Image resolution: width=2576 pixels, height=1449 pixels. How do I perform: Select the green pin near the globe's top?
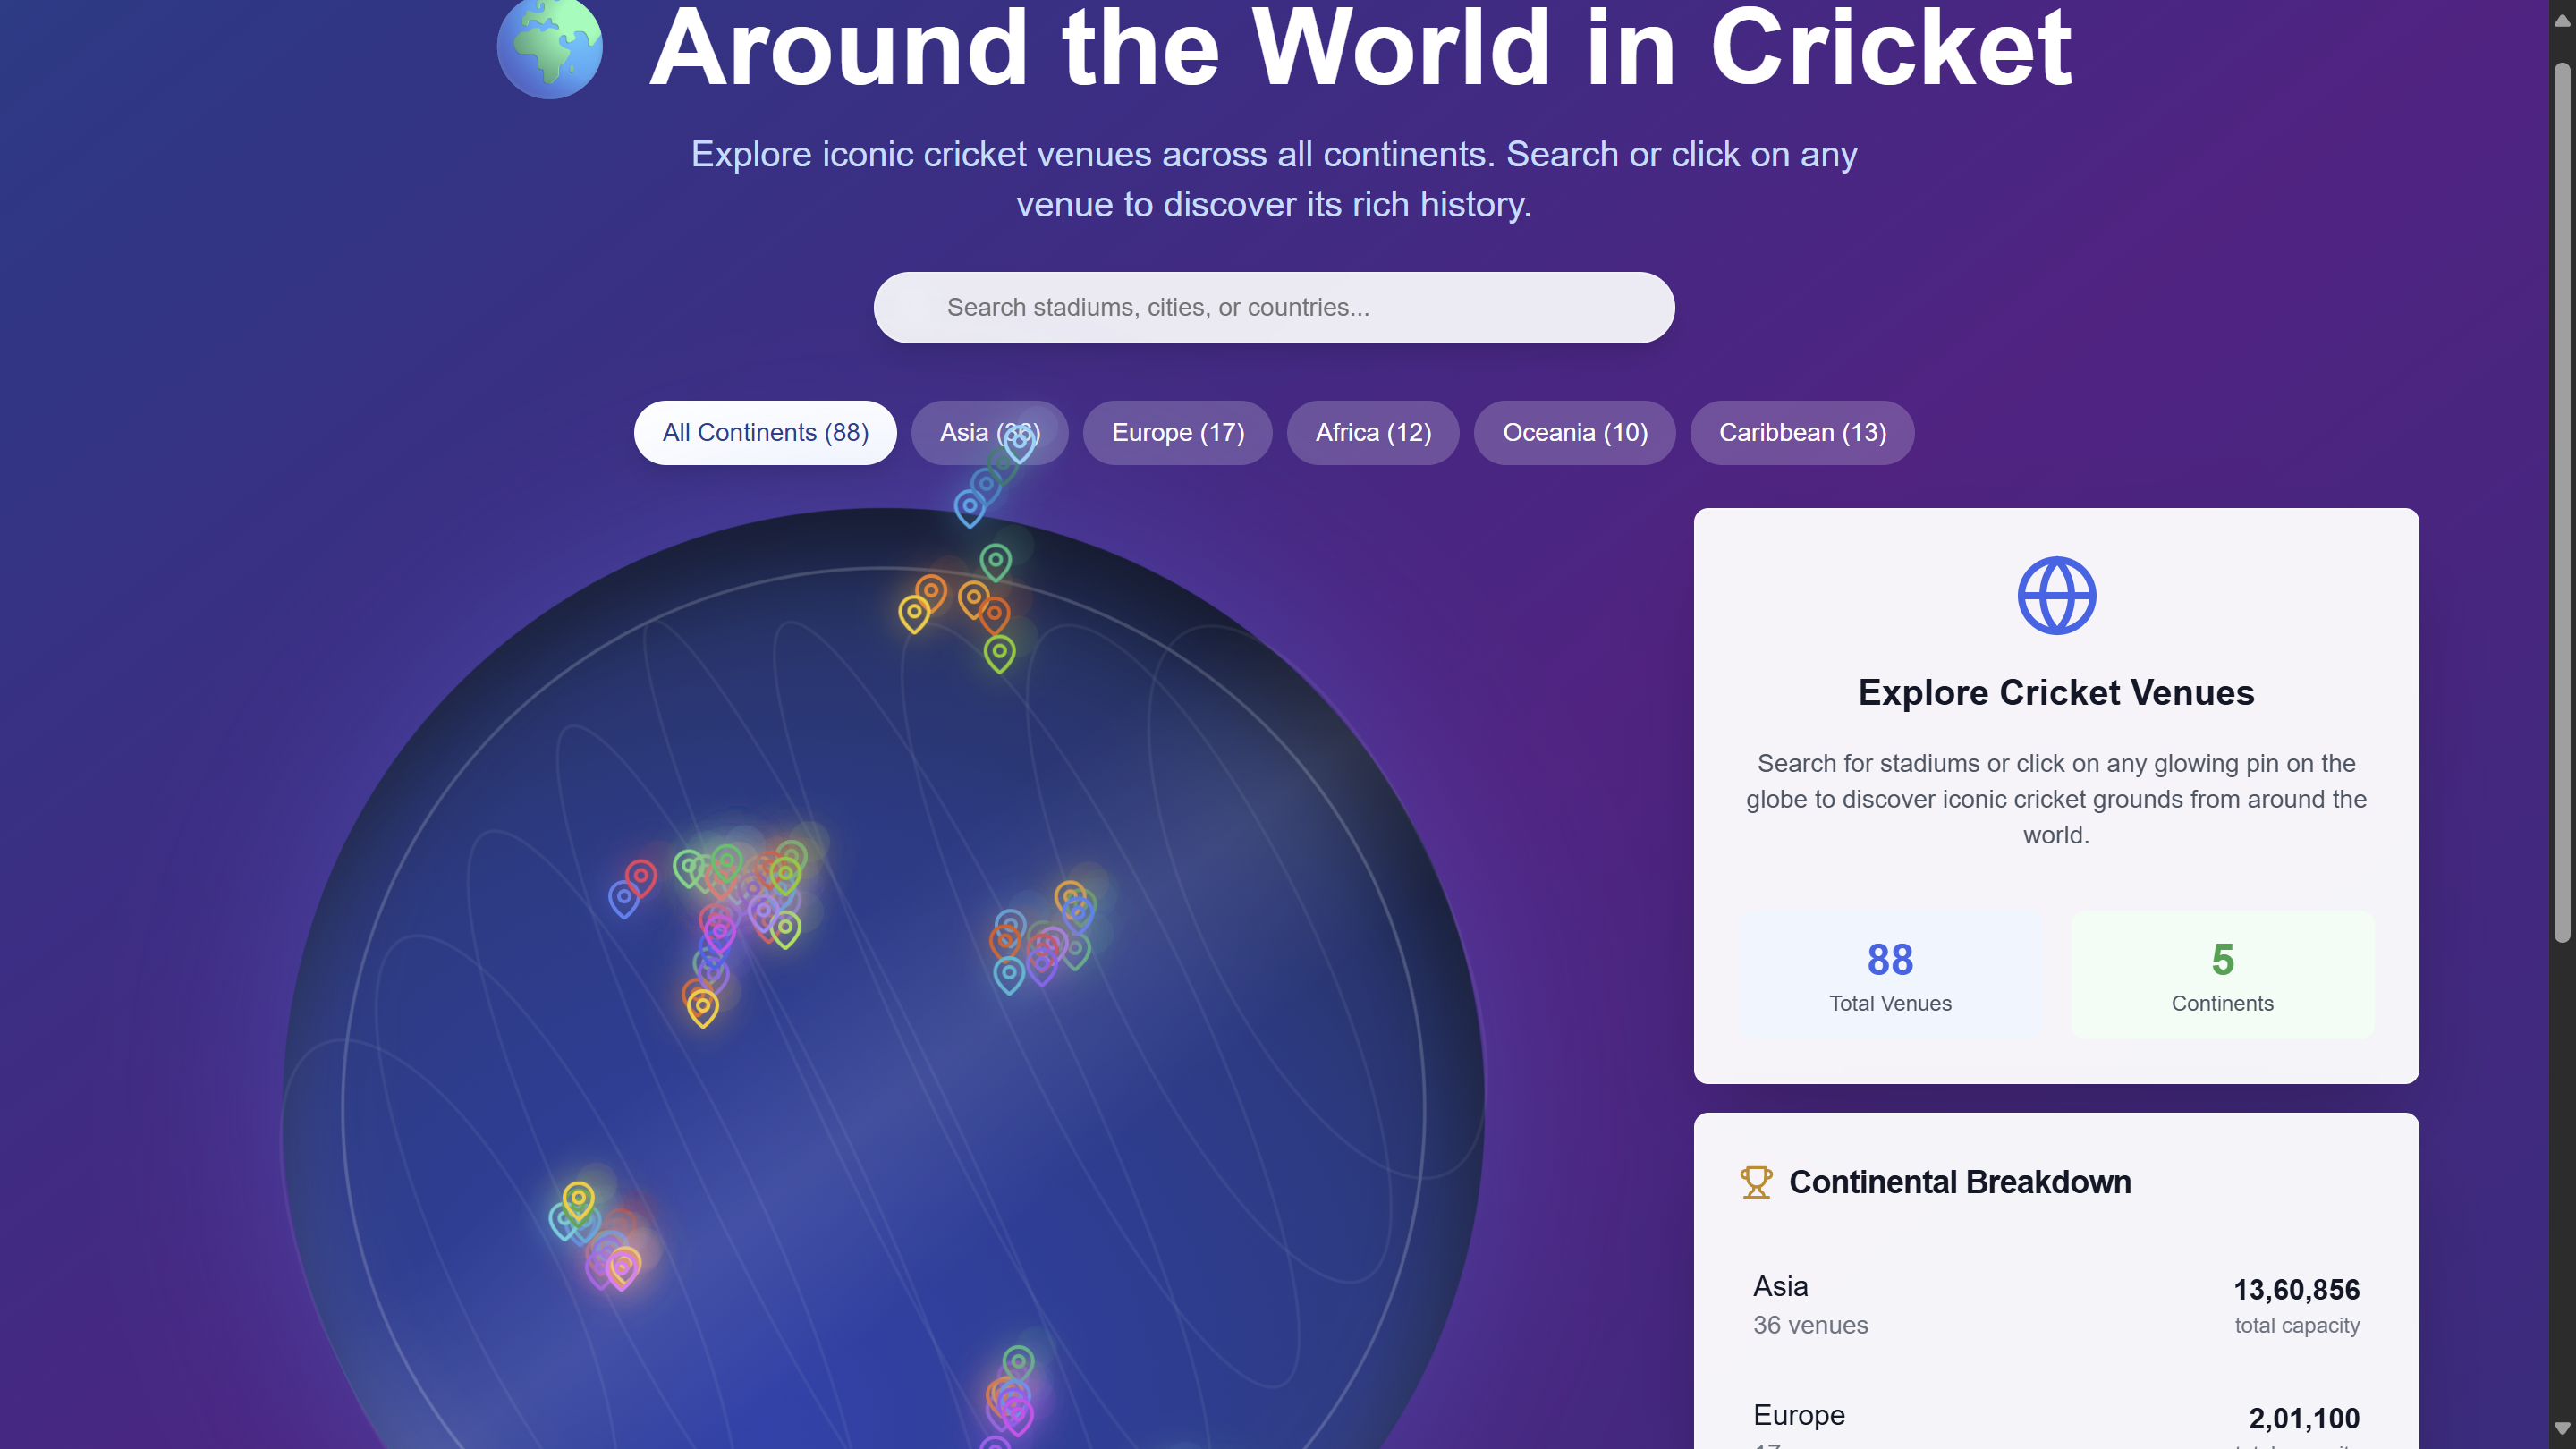[995, 563]
